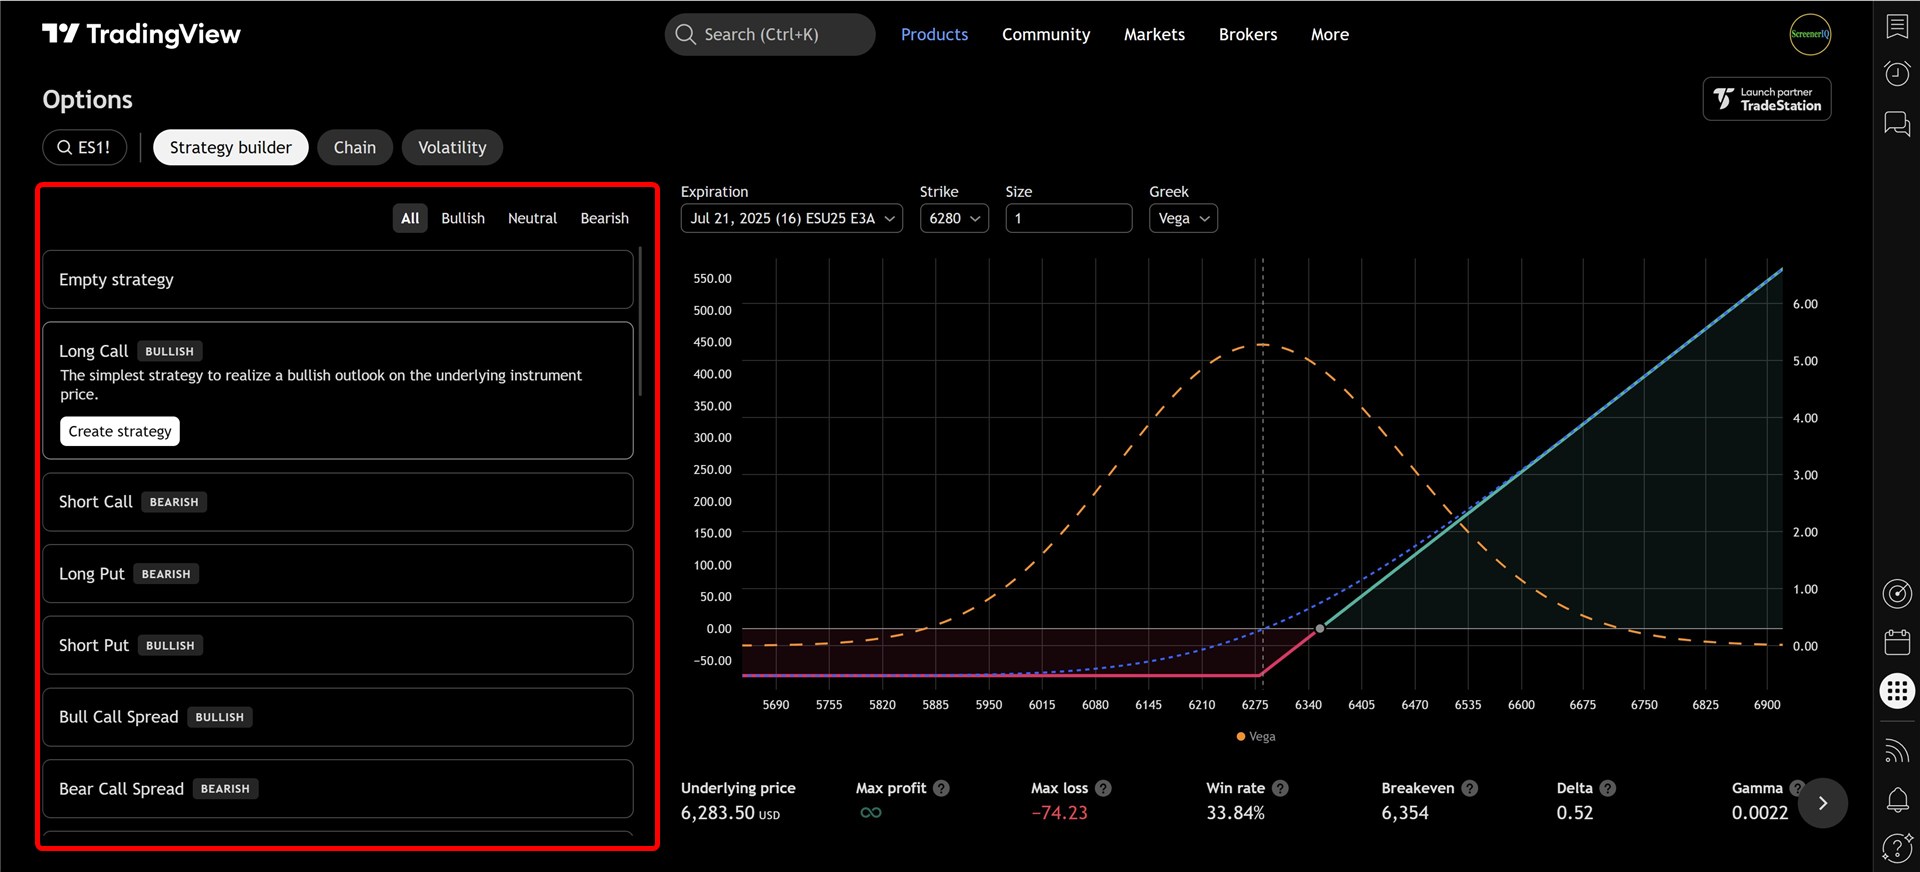The width and height of the screenshot is (1920, 872).
Task: Open the Community menu
Action: point(1046,34)
